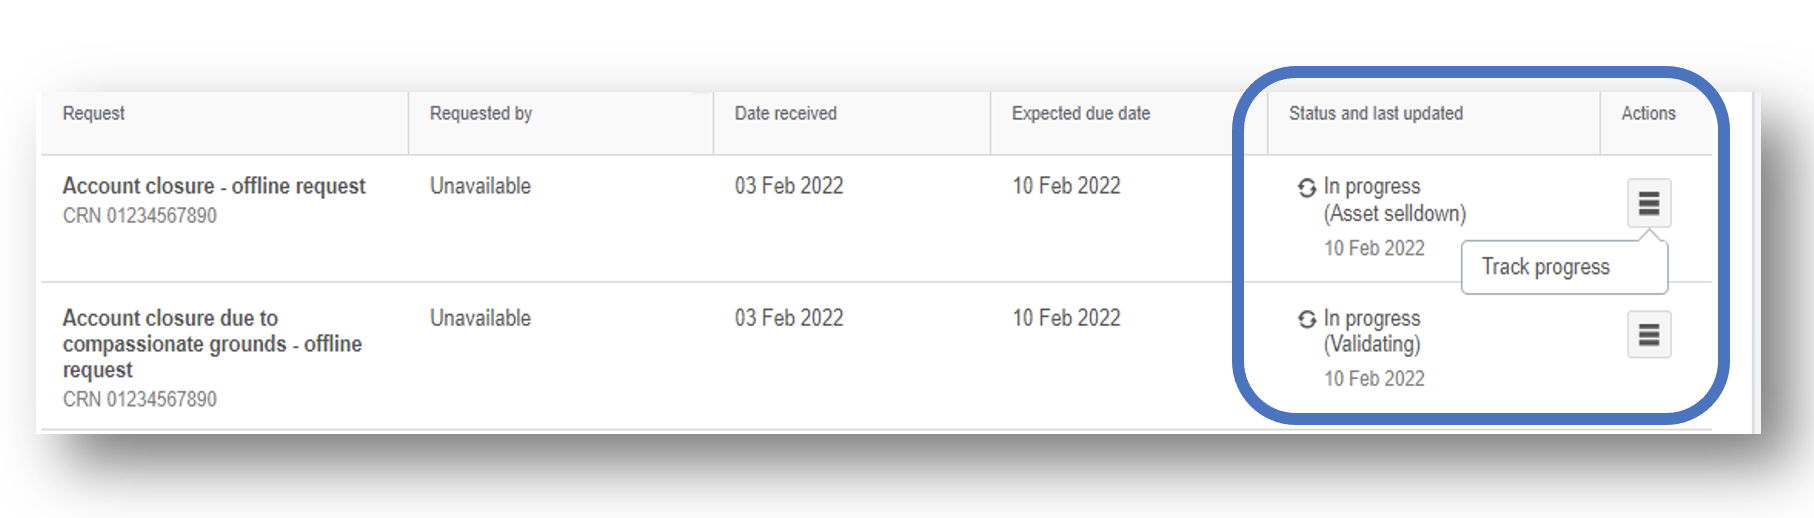
Task: Sort by the Request column header
Action: [x=94, y=114]
